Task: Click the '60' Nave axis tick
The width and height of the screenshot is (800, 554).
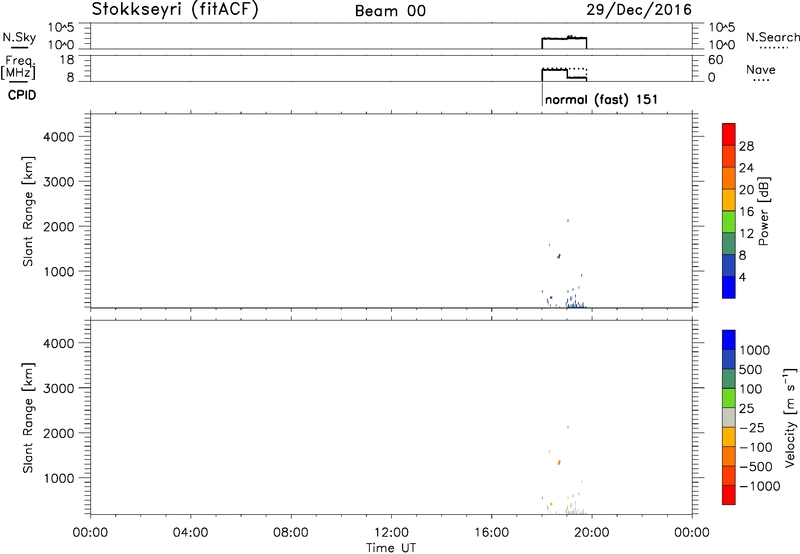Action: 716,60
